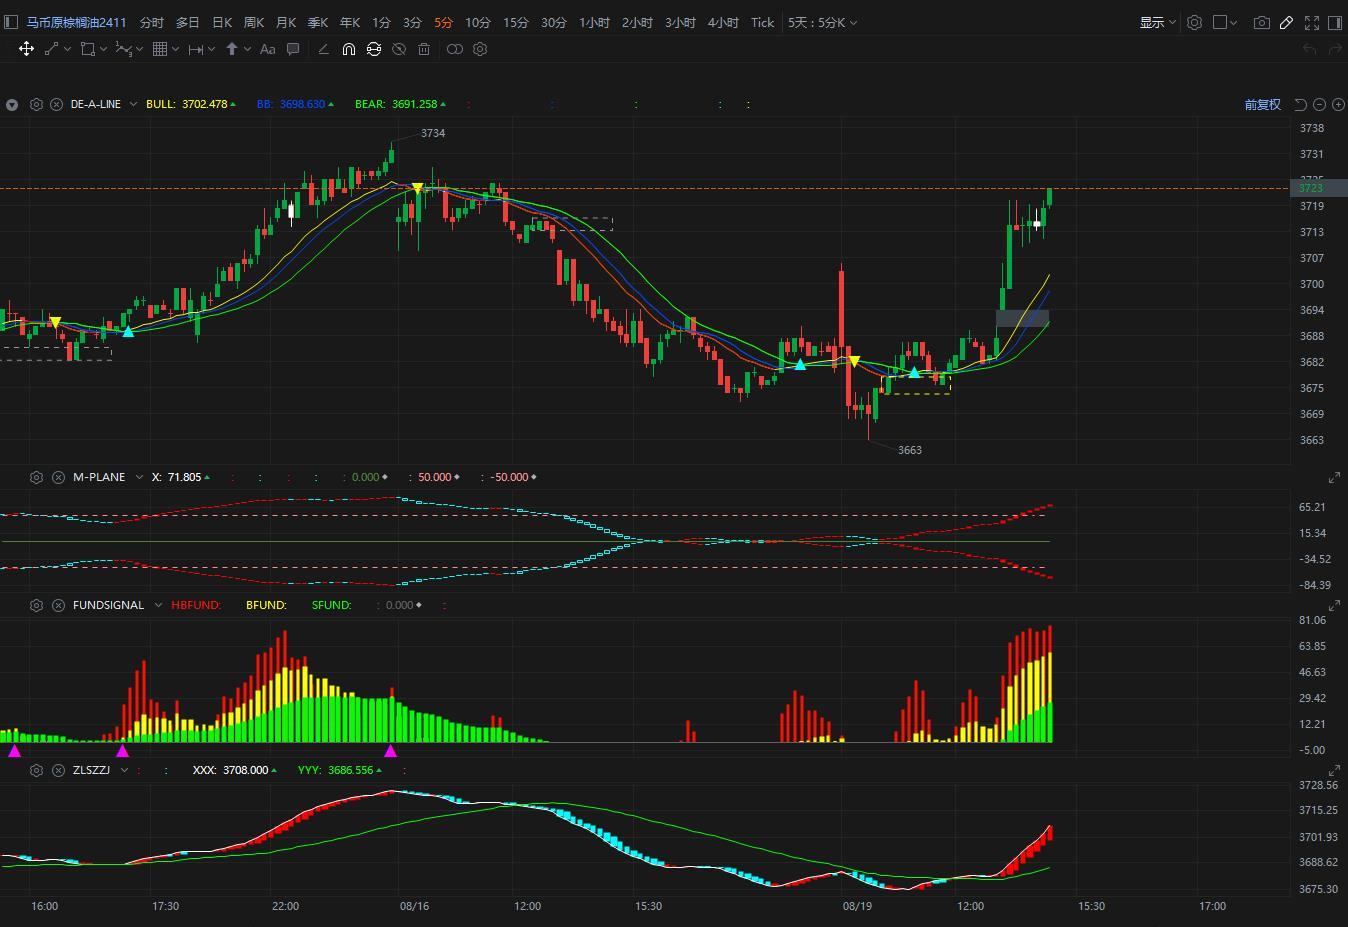Delete drawings with the trash icon
Viewport: 1348px width, 927px height.
point(424,48)
